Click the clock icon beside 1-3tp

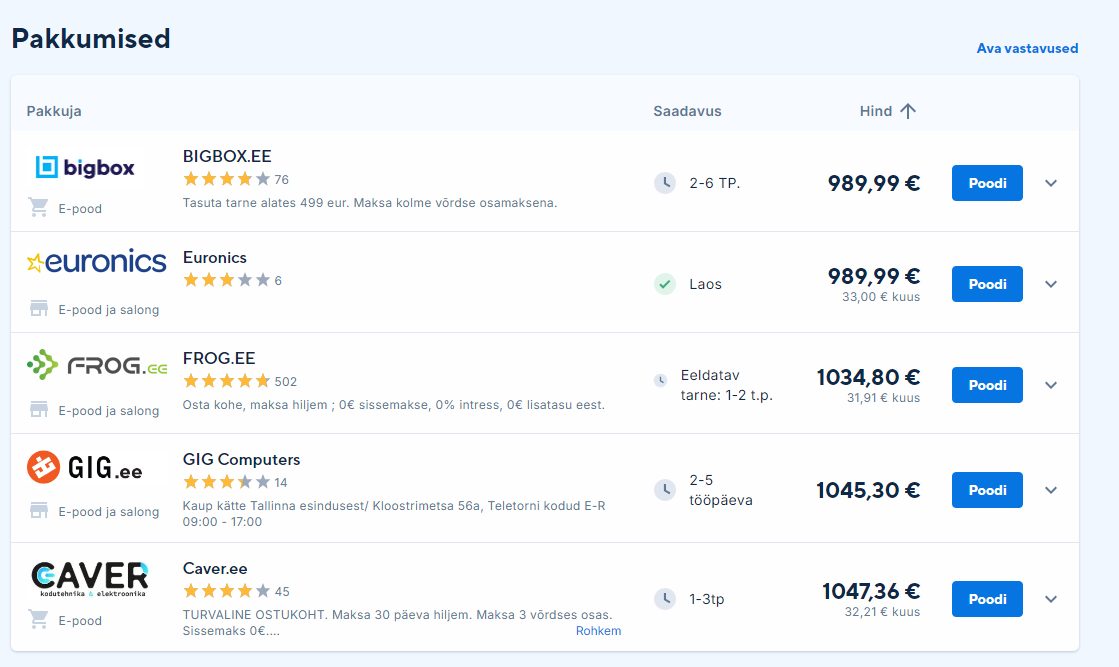coord(665,599)
